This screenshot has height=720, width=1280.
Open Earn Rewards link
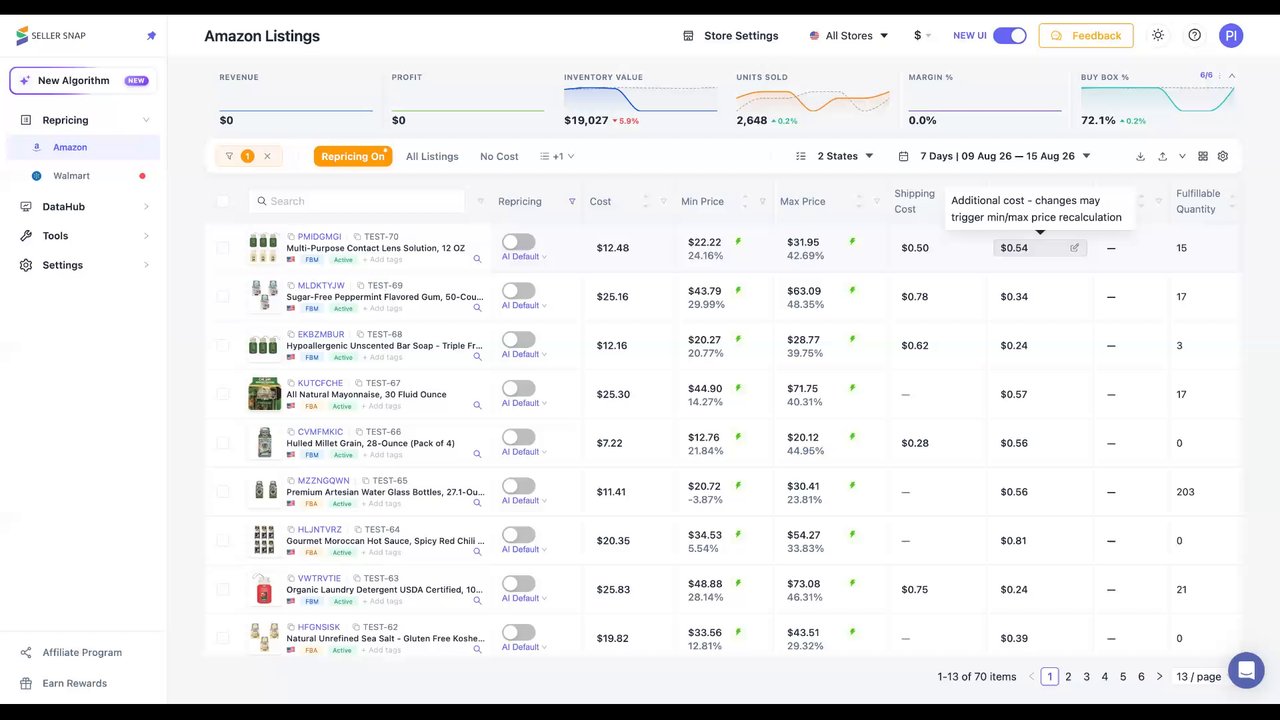[64, 684]
